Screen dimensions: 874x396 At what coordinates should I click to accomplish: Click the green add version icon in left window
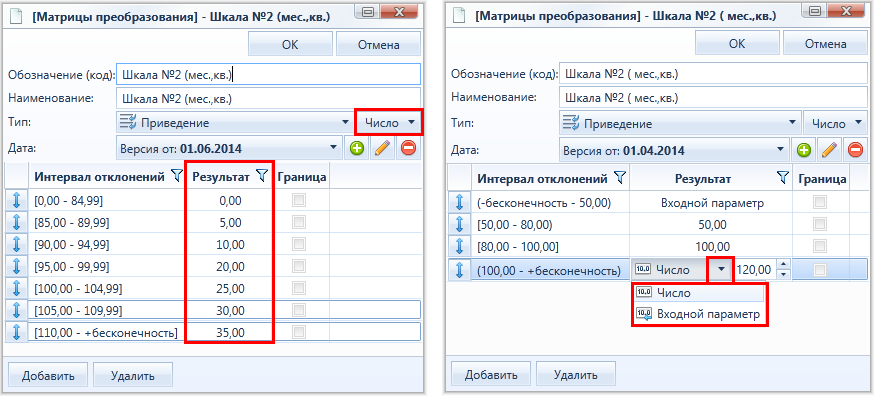(x=356, y=149)
